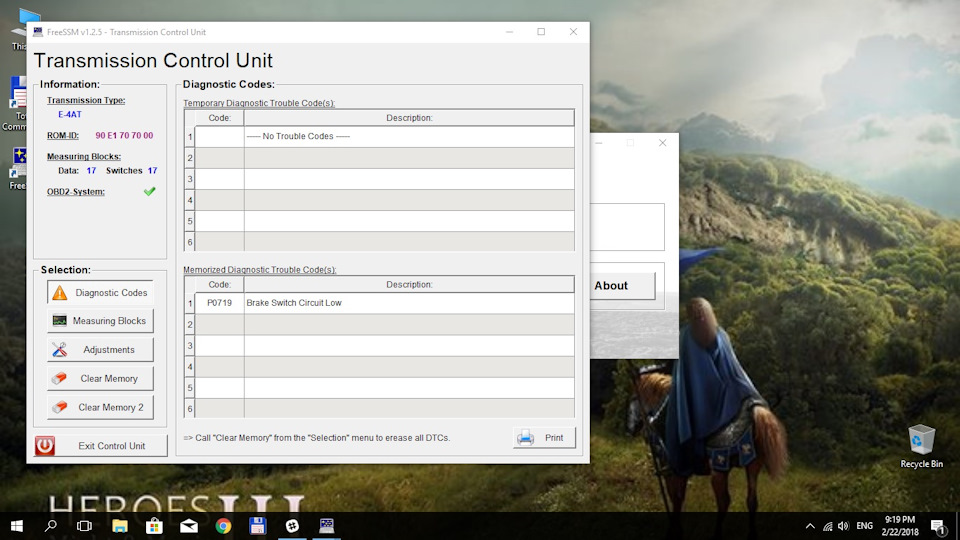Viewport: 960px width, 540px height.
Task: Open taskbar Search
Action: tap(51, 526)
